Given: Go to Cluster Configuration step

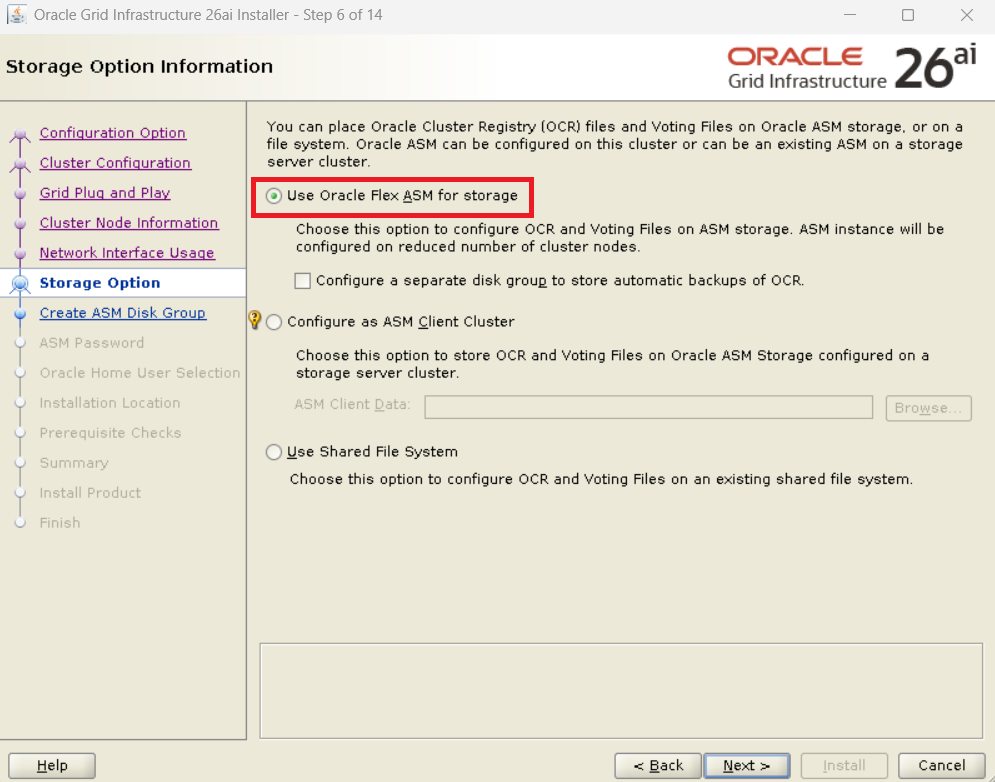Looking at the screenshot, I should (115, 163).
